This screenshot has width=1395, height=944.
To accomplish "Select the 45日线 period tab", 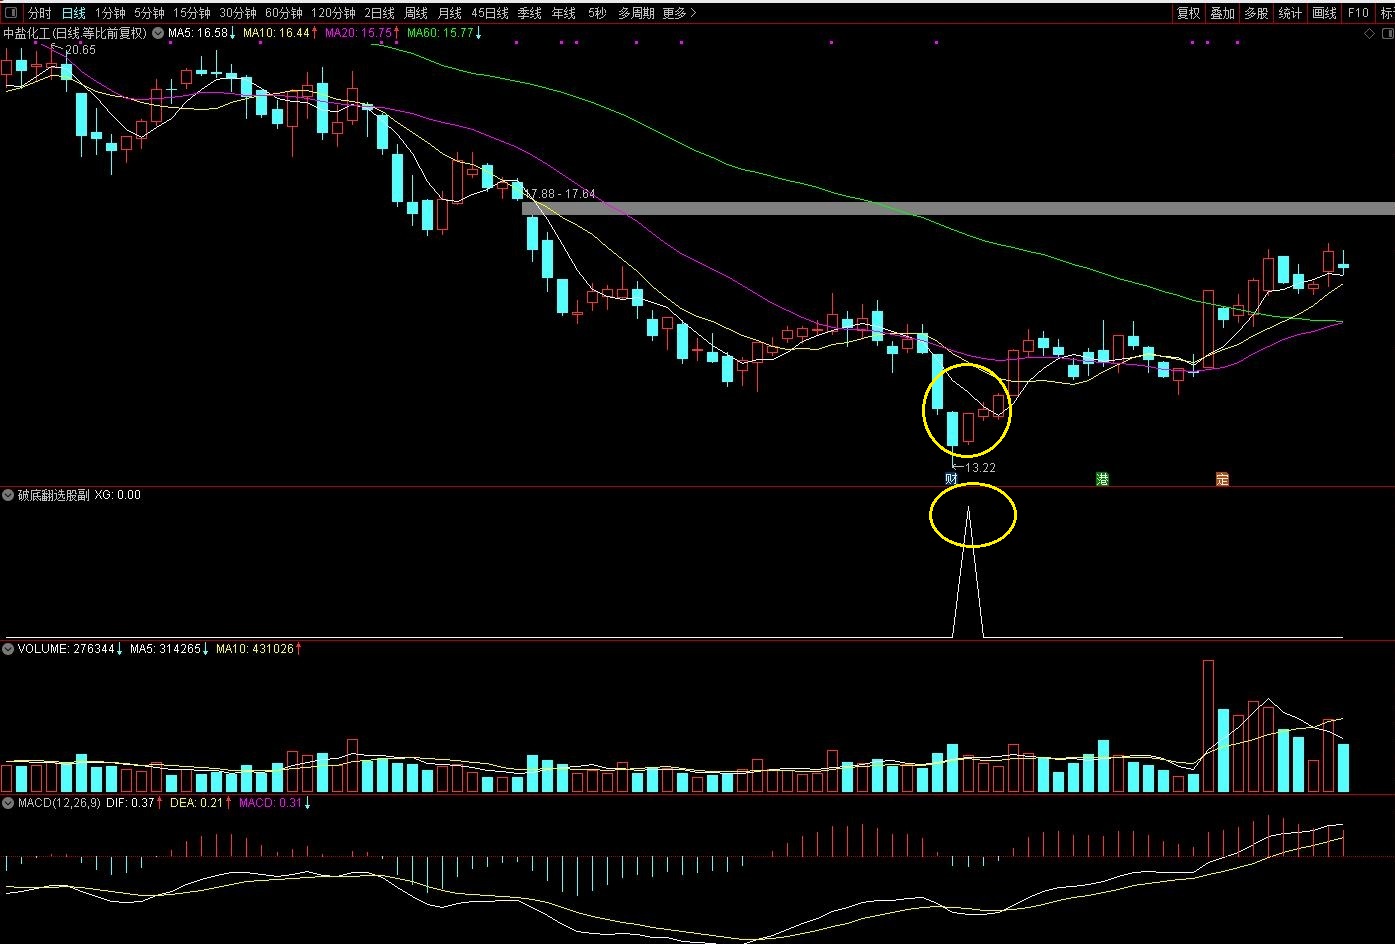I will 490,13.
